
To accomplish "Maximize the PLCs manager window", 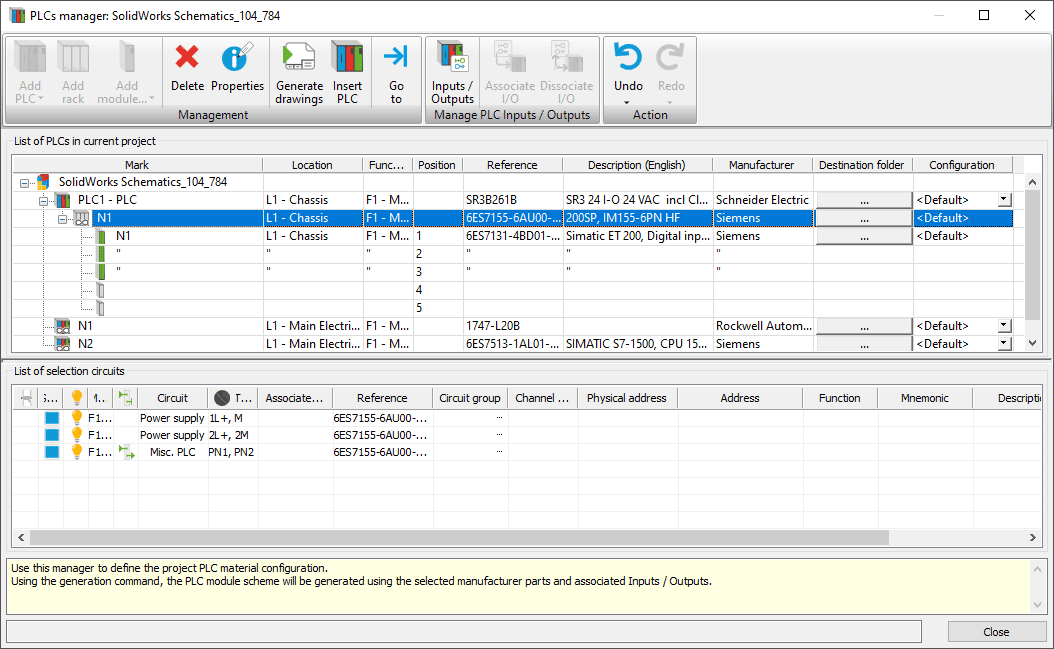I will click(x=984, y=15).
